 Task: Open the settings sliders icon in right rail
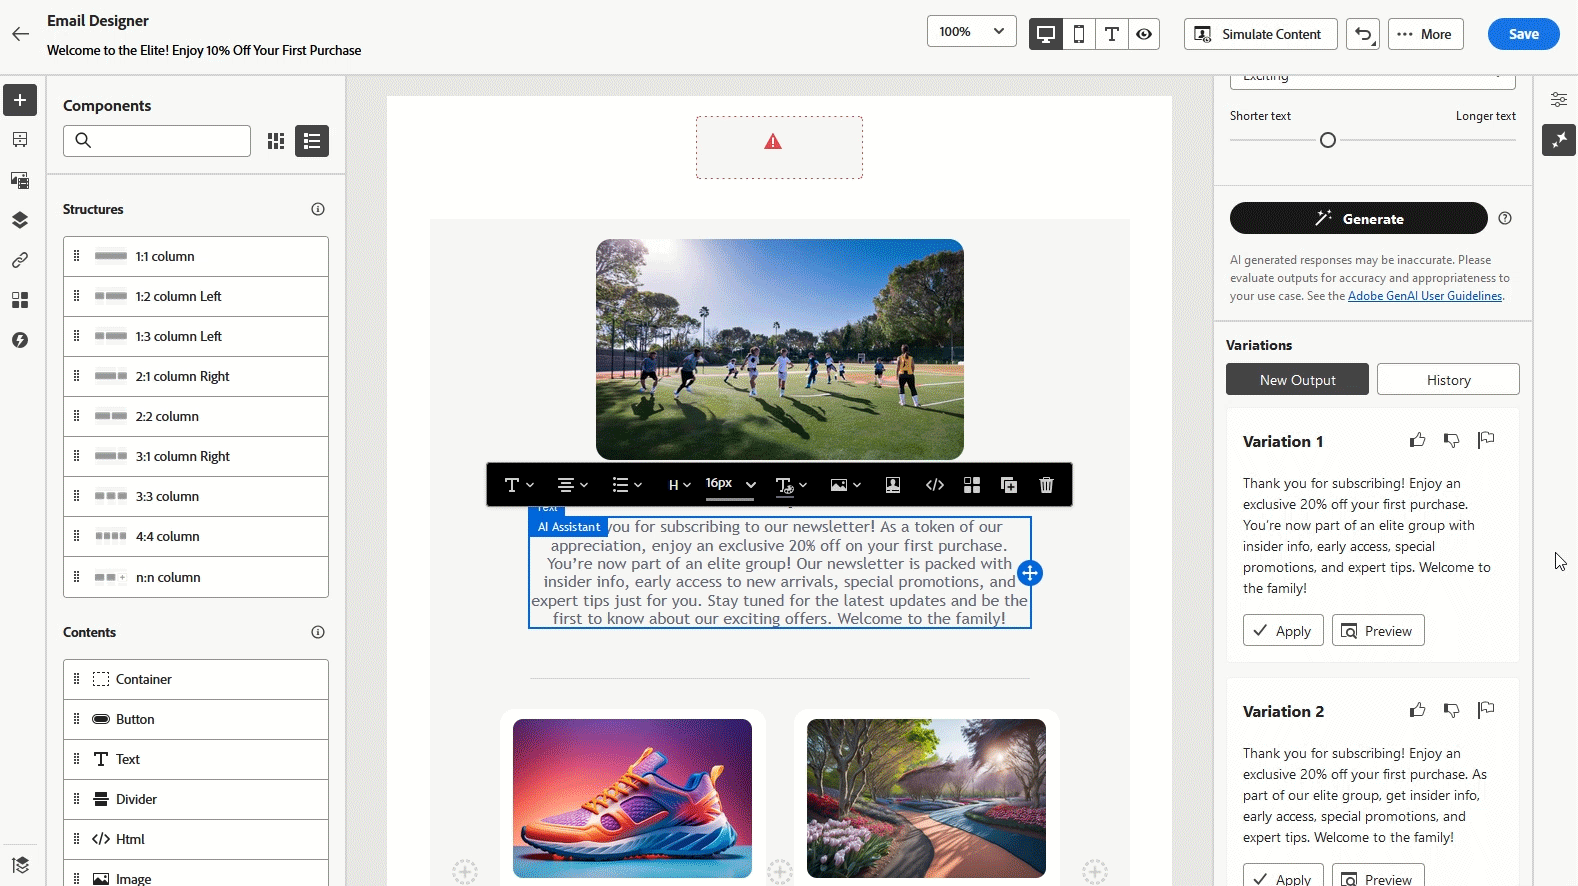pyautogui.click(x=1559, y=99)
